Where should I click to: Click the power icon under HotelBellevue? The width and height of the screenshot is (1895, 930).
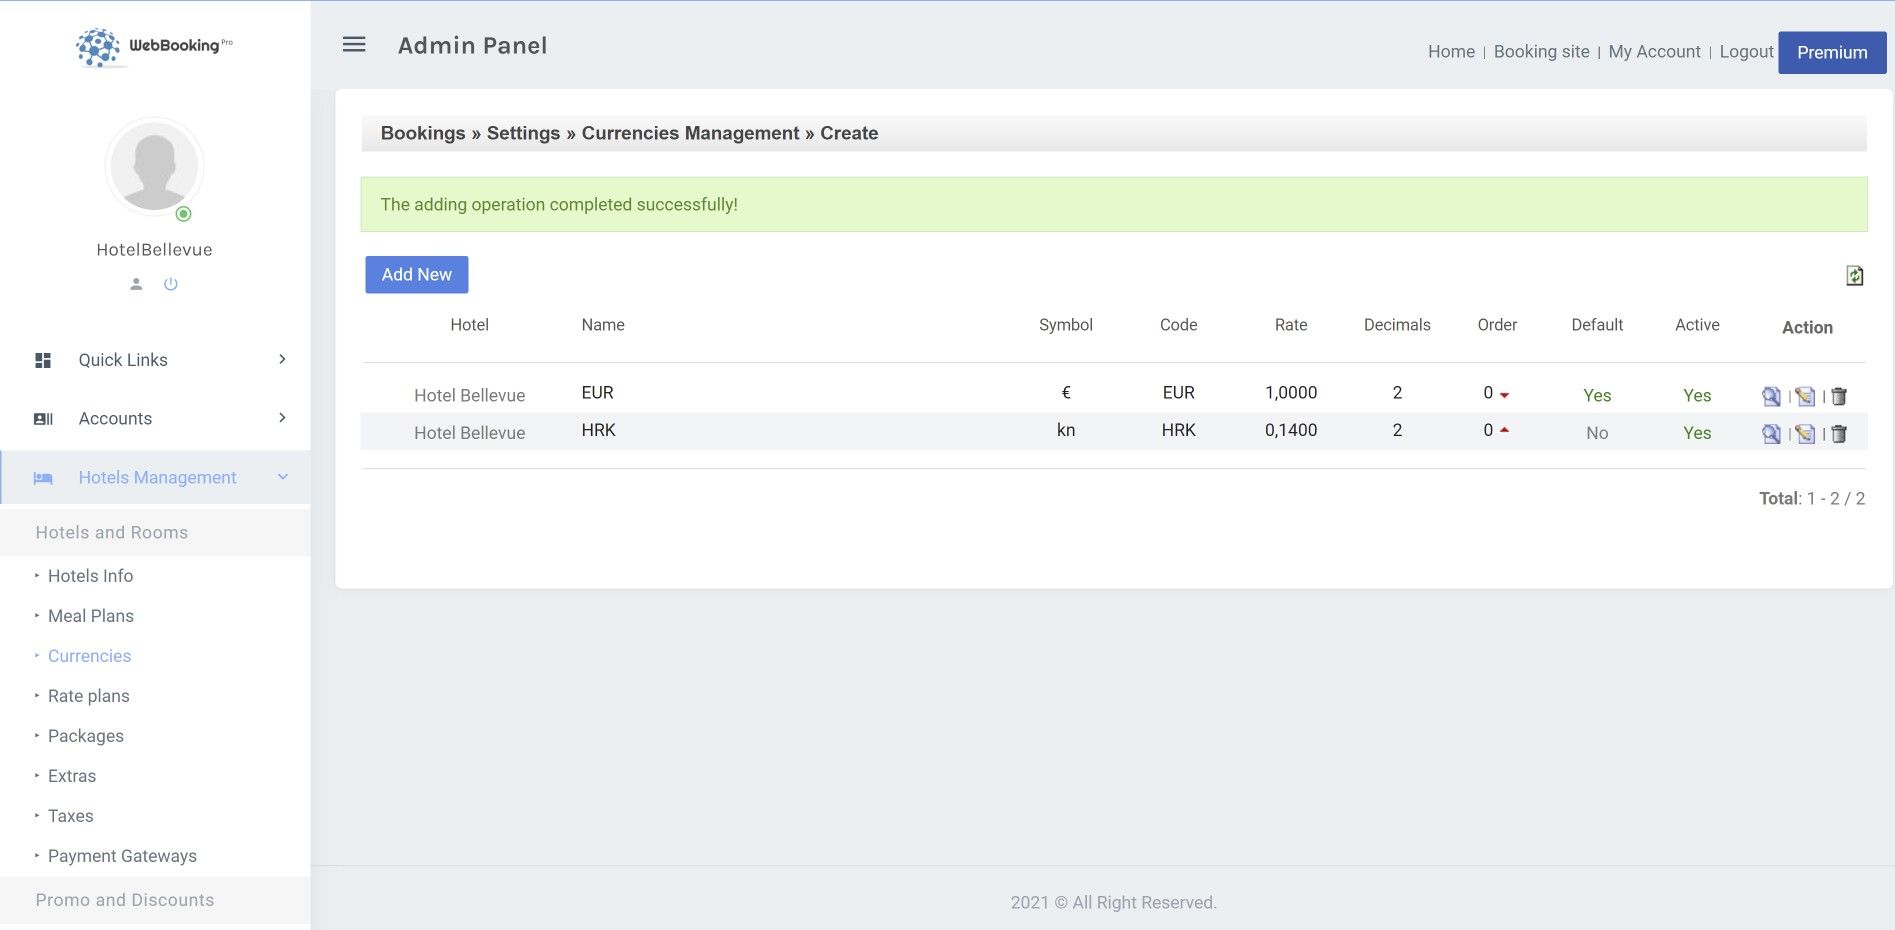pyautogui.click(x=171, y=284)
